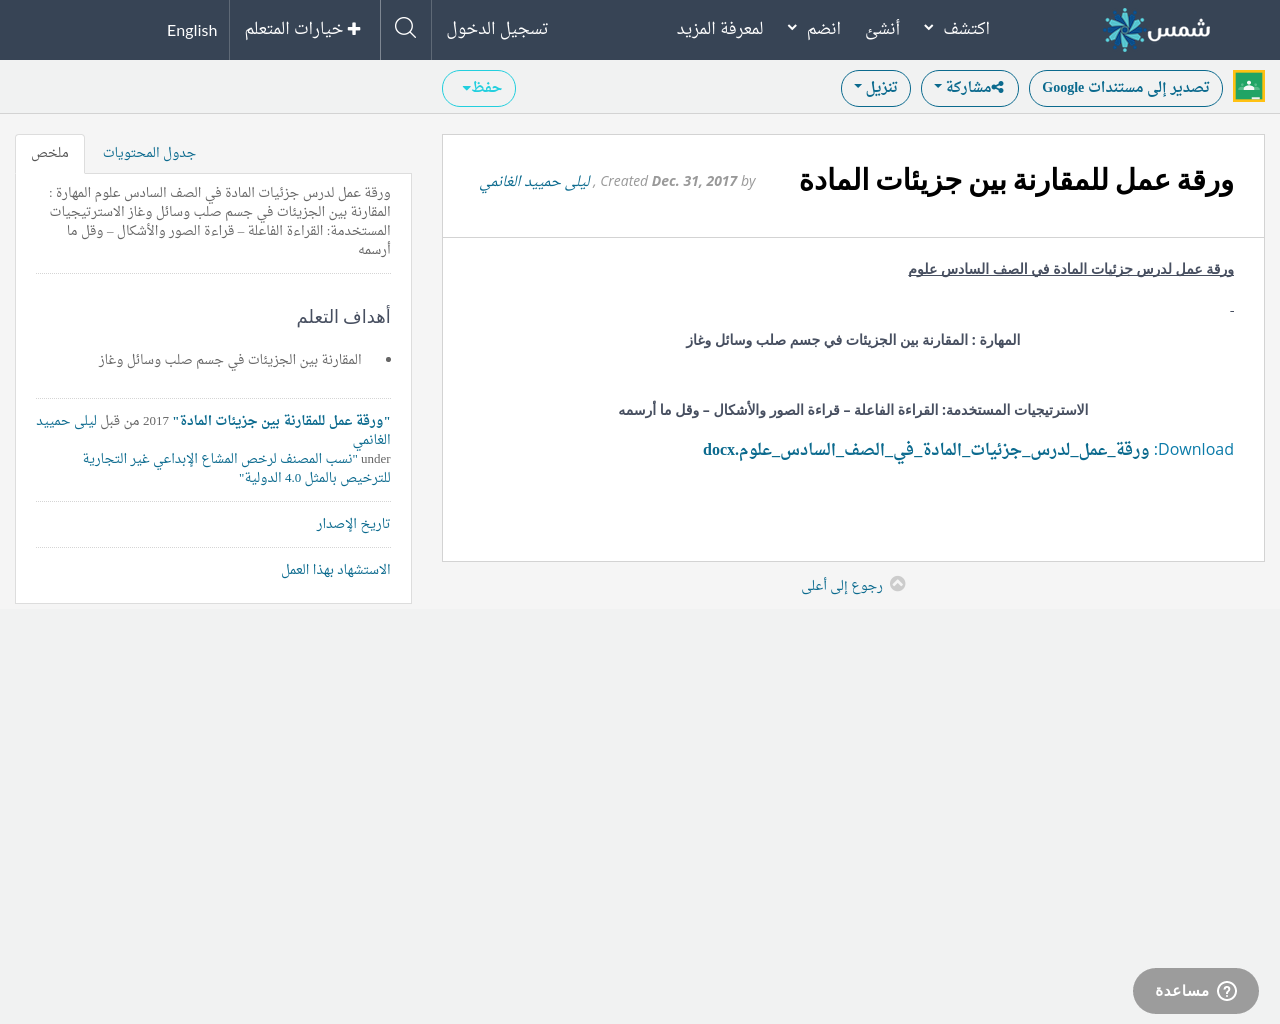Screen dimensions: 1280x1024
Task: Open the تنزيل download dropdown
Action: 875,88
